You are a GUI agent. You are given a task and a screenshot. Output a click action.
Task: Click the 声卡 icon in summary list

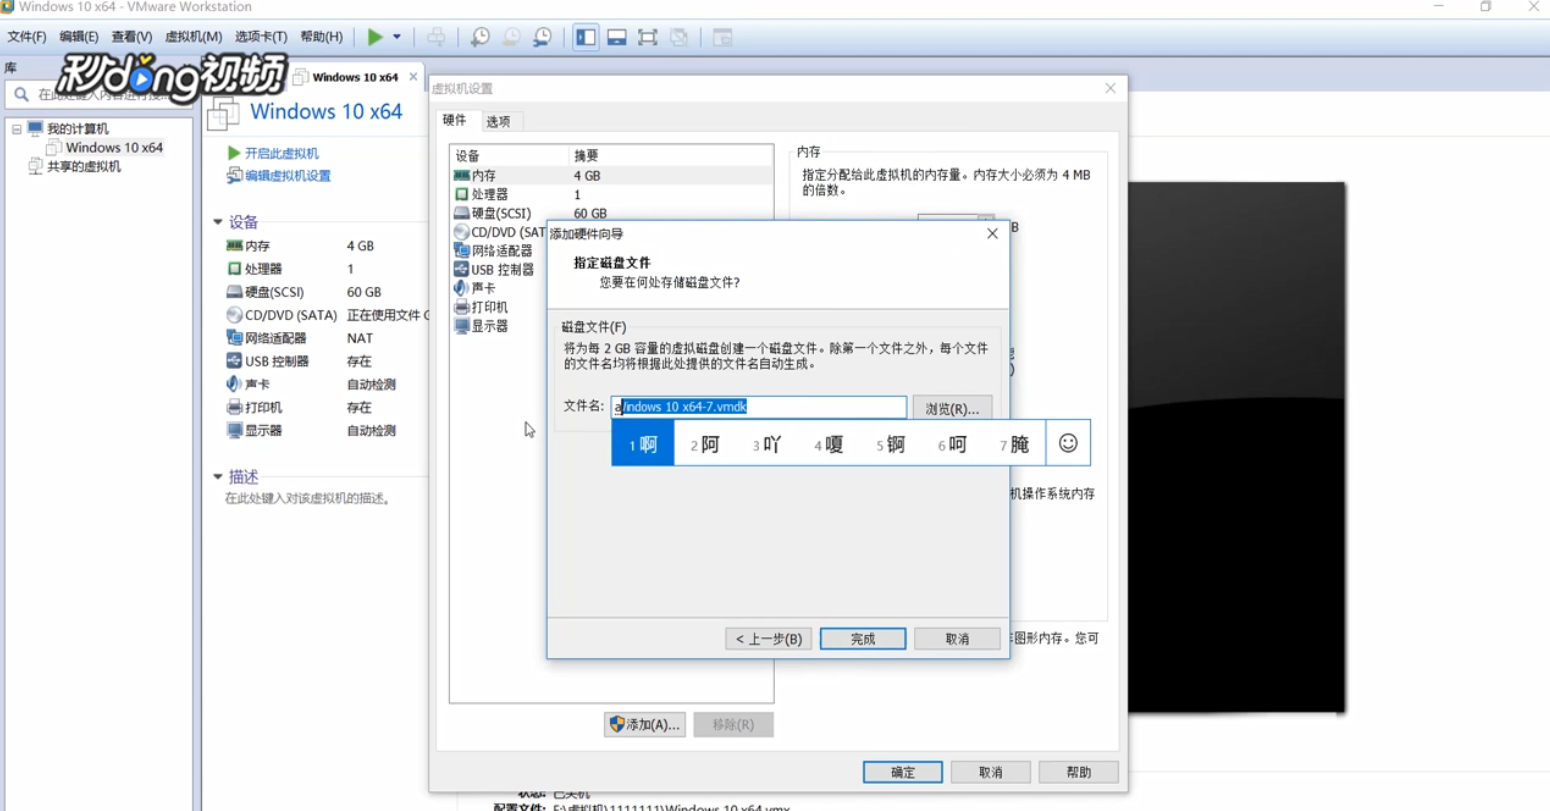234,384
